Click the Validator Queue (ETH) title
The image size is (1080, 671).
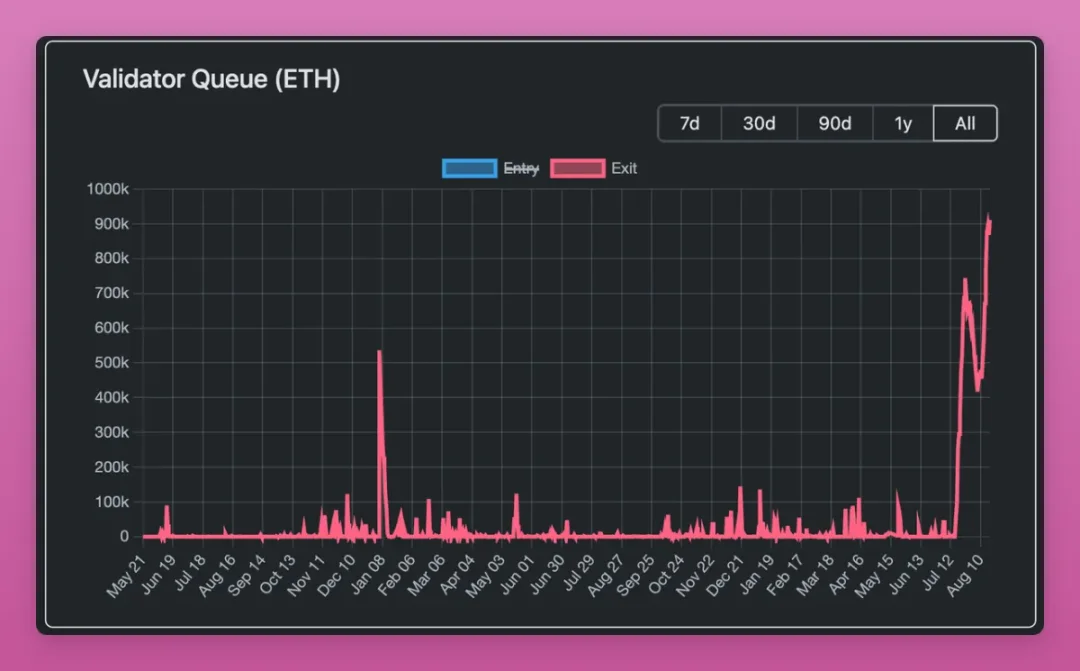tap(211, 80)
